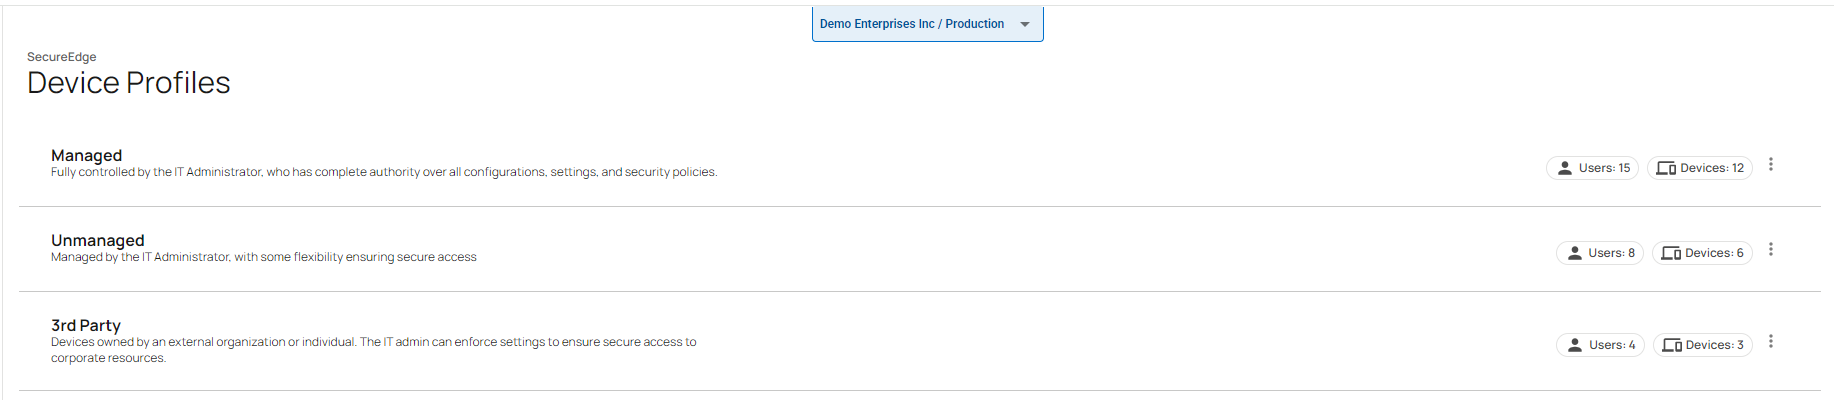Viewport: 1834px width, 400px height.
Task: Click the dropdown arrow beside Production
Action: 1025,24
